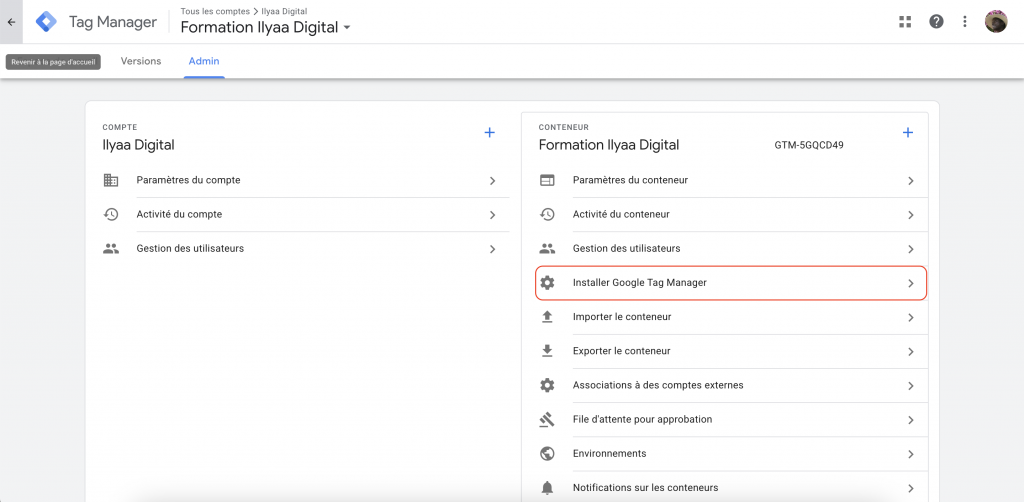This screenshot has width=1024, height=502.
Task: Open account-level Gestion des utilisateurs
Action: click(306, 249)
